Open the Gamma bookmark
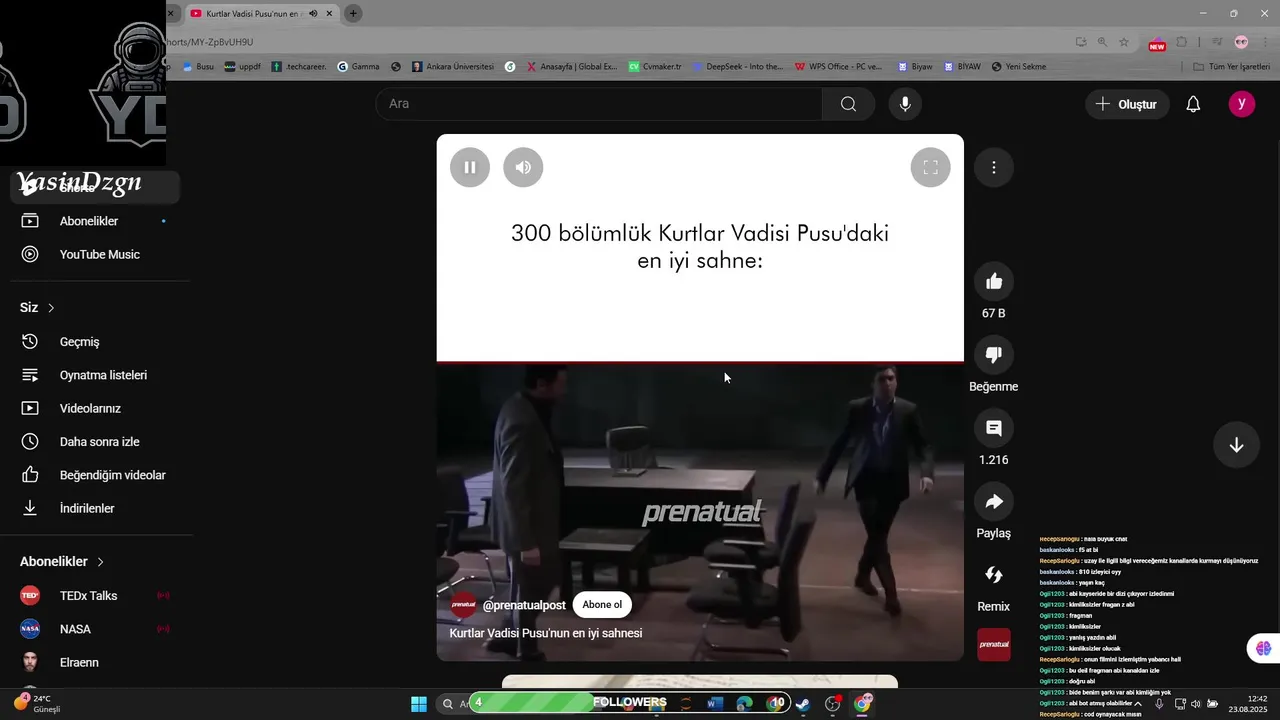This screenshot has height=720, width=1280. [x=358, y=66]
